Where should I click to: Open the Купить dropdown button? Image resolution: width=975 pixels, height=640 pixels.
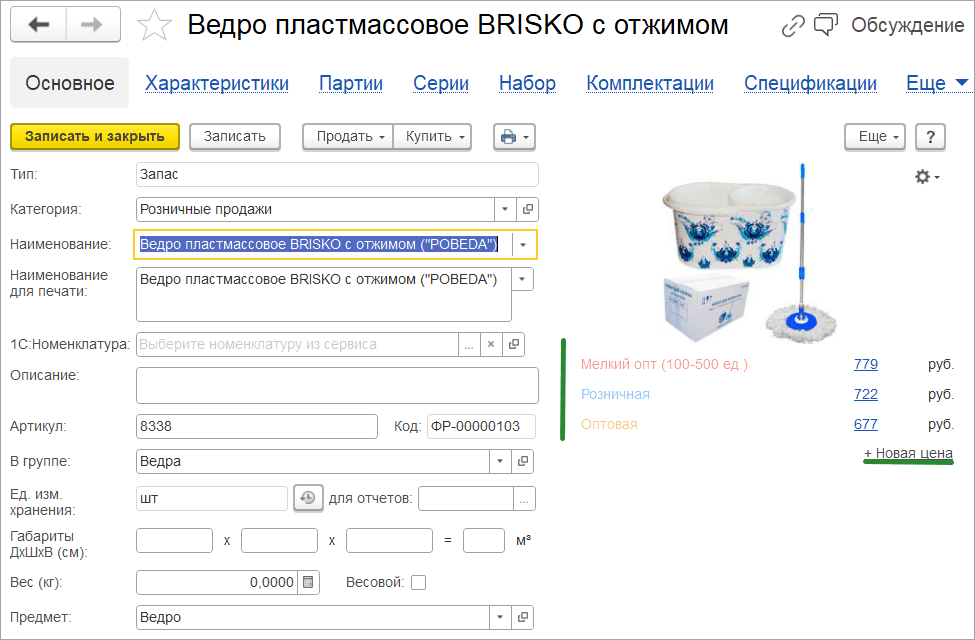pos(432,137)
